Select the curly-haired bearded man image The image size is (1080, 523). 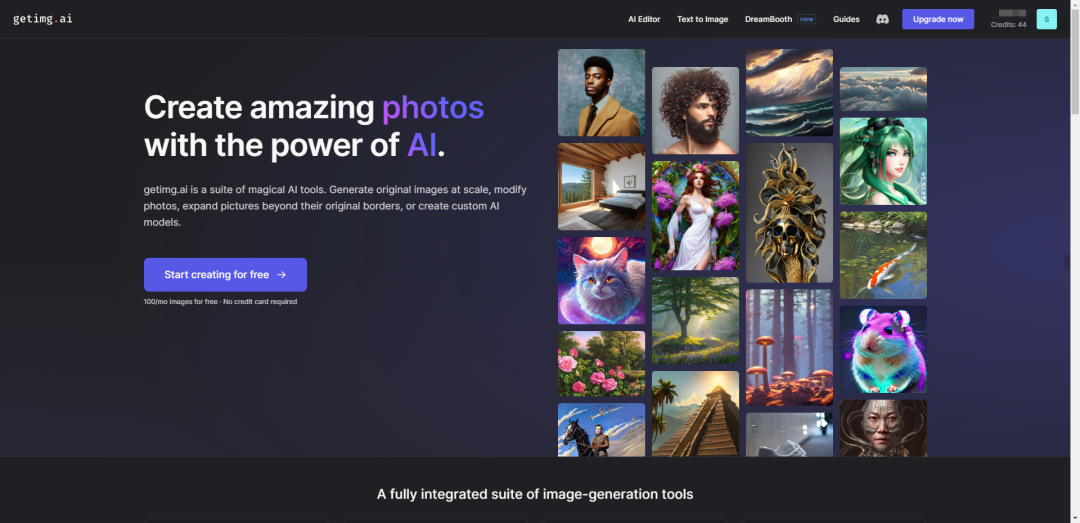(x=695, y=110)
